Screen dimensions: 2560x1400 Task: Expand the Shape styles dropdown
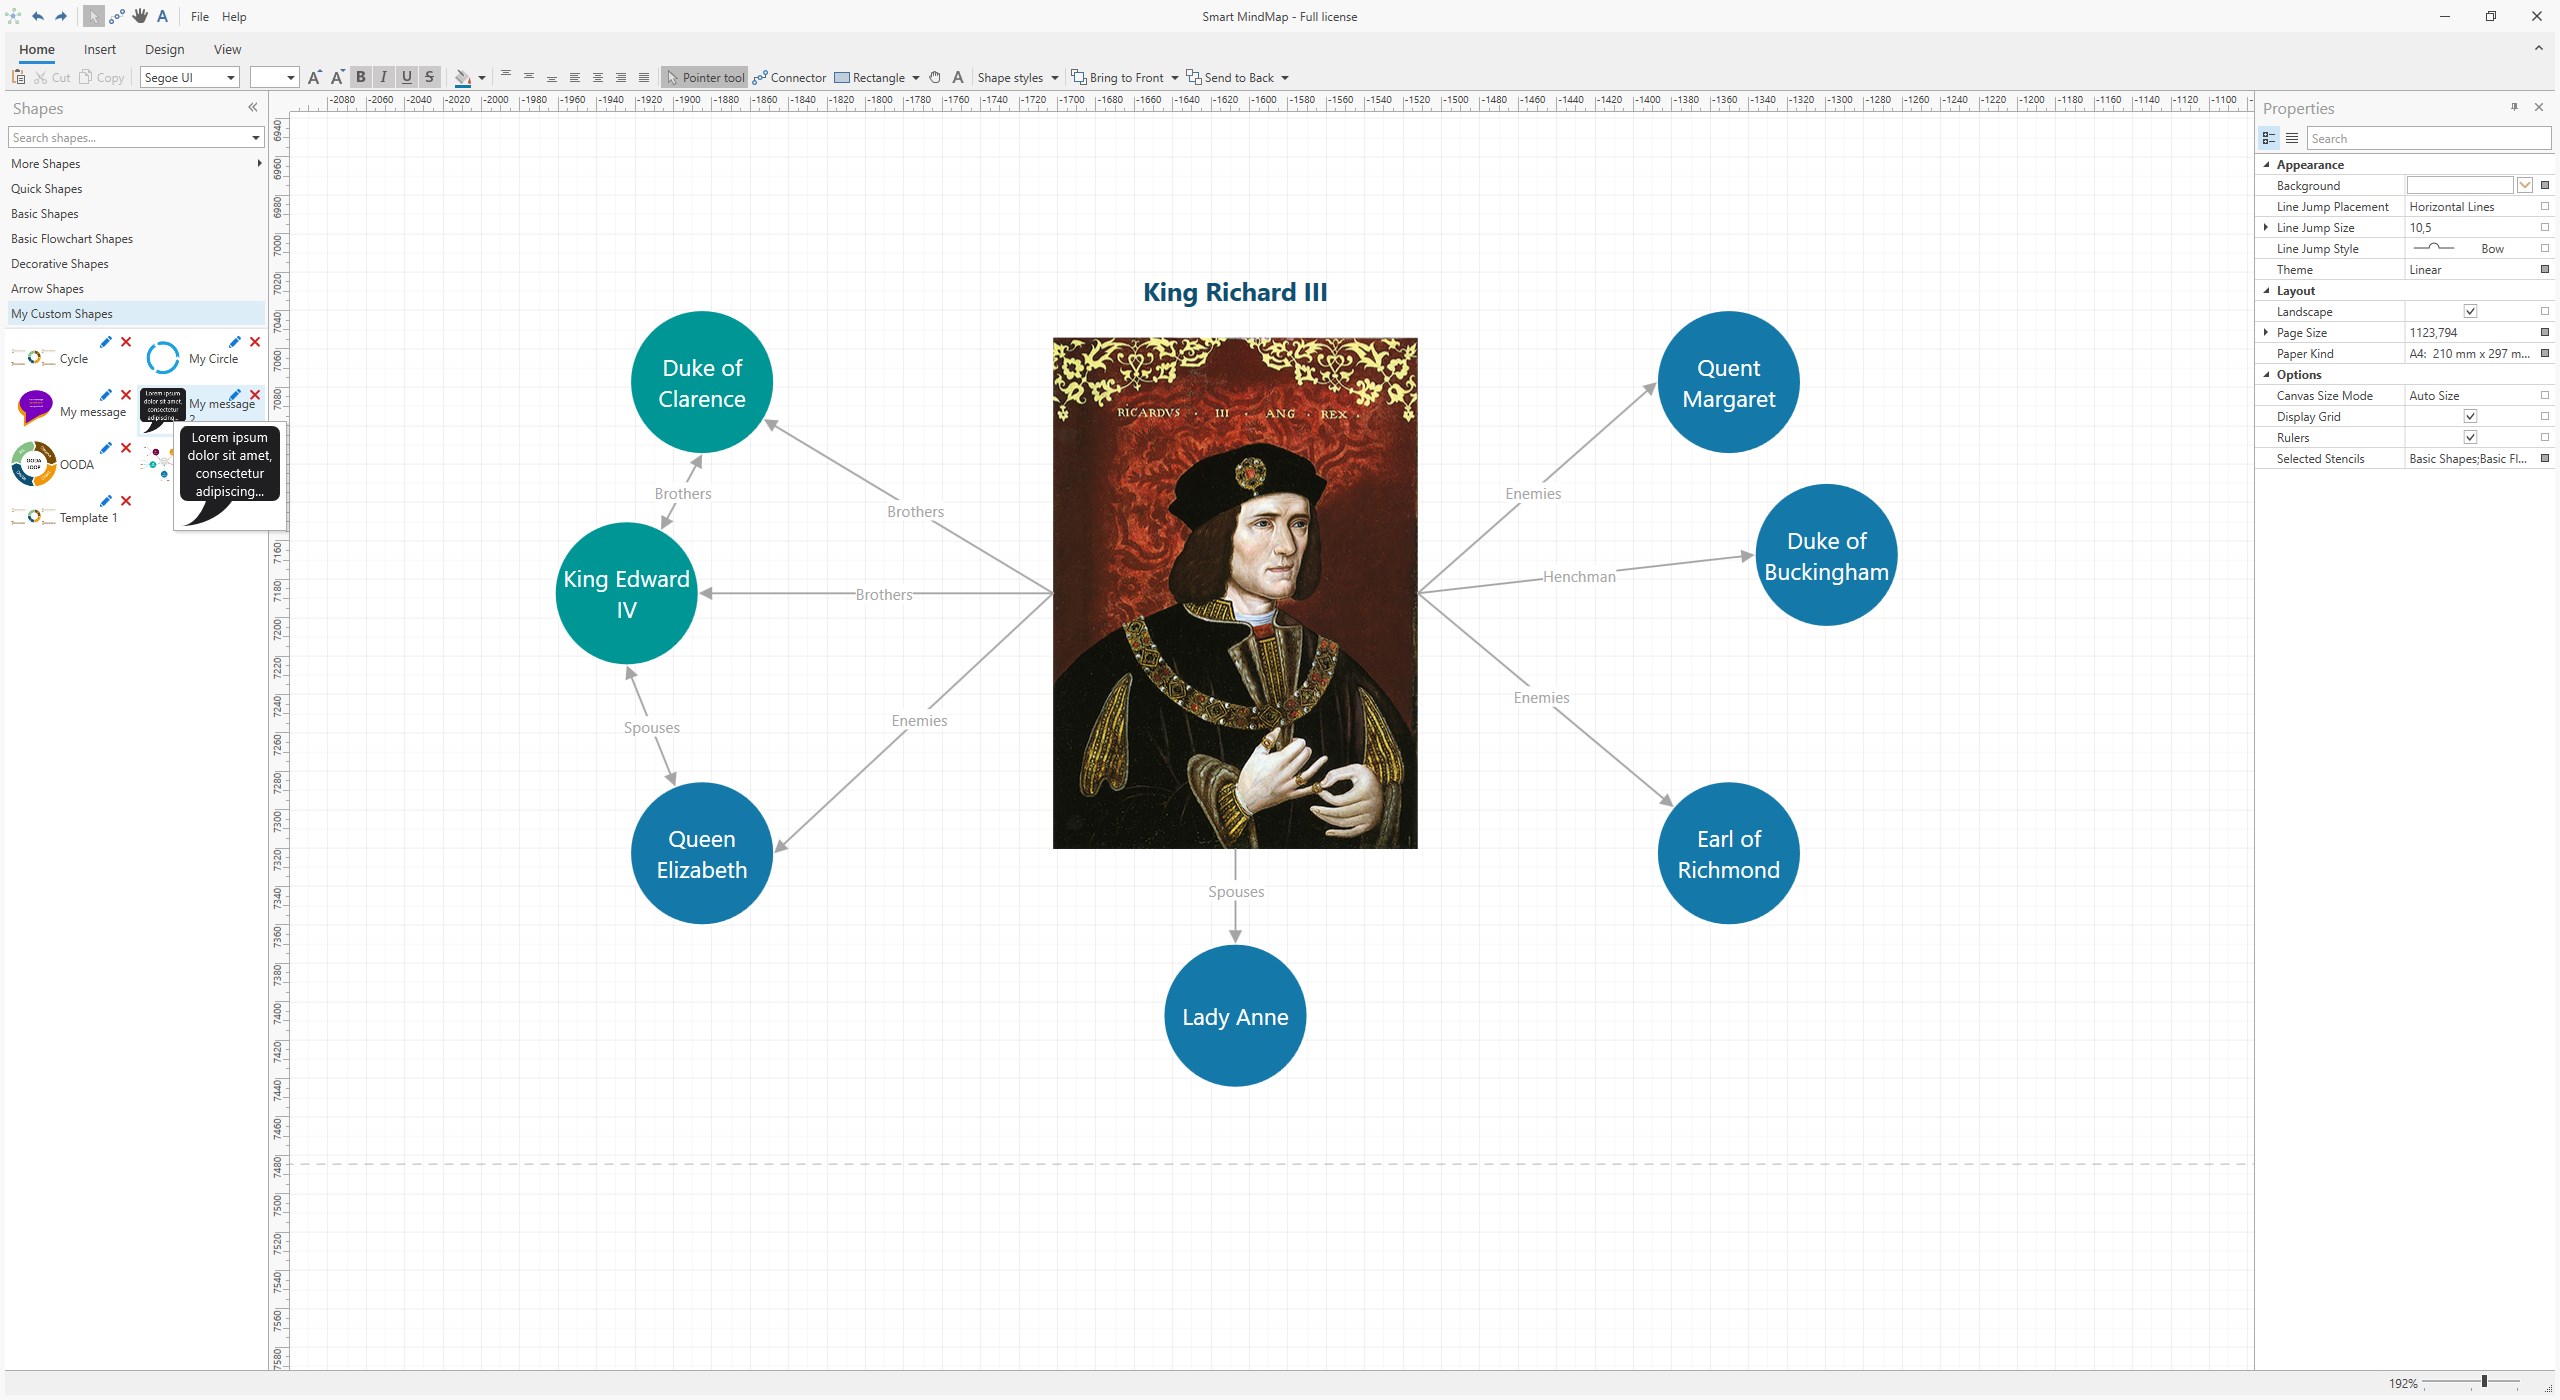click(1055, 77)
